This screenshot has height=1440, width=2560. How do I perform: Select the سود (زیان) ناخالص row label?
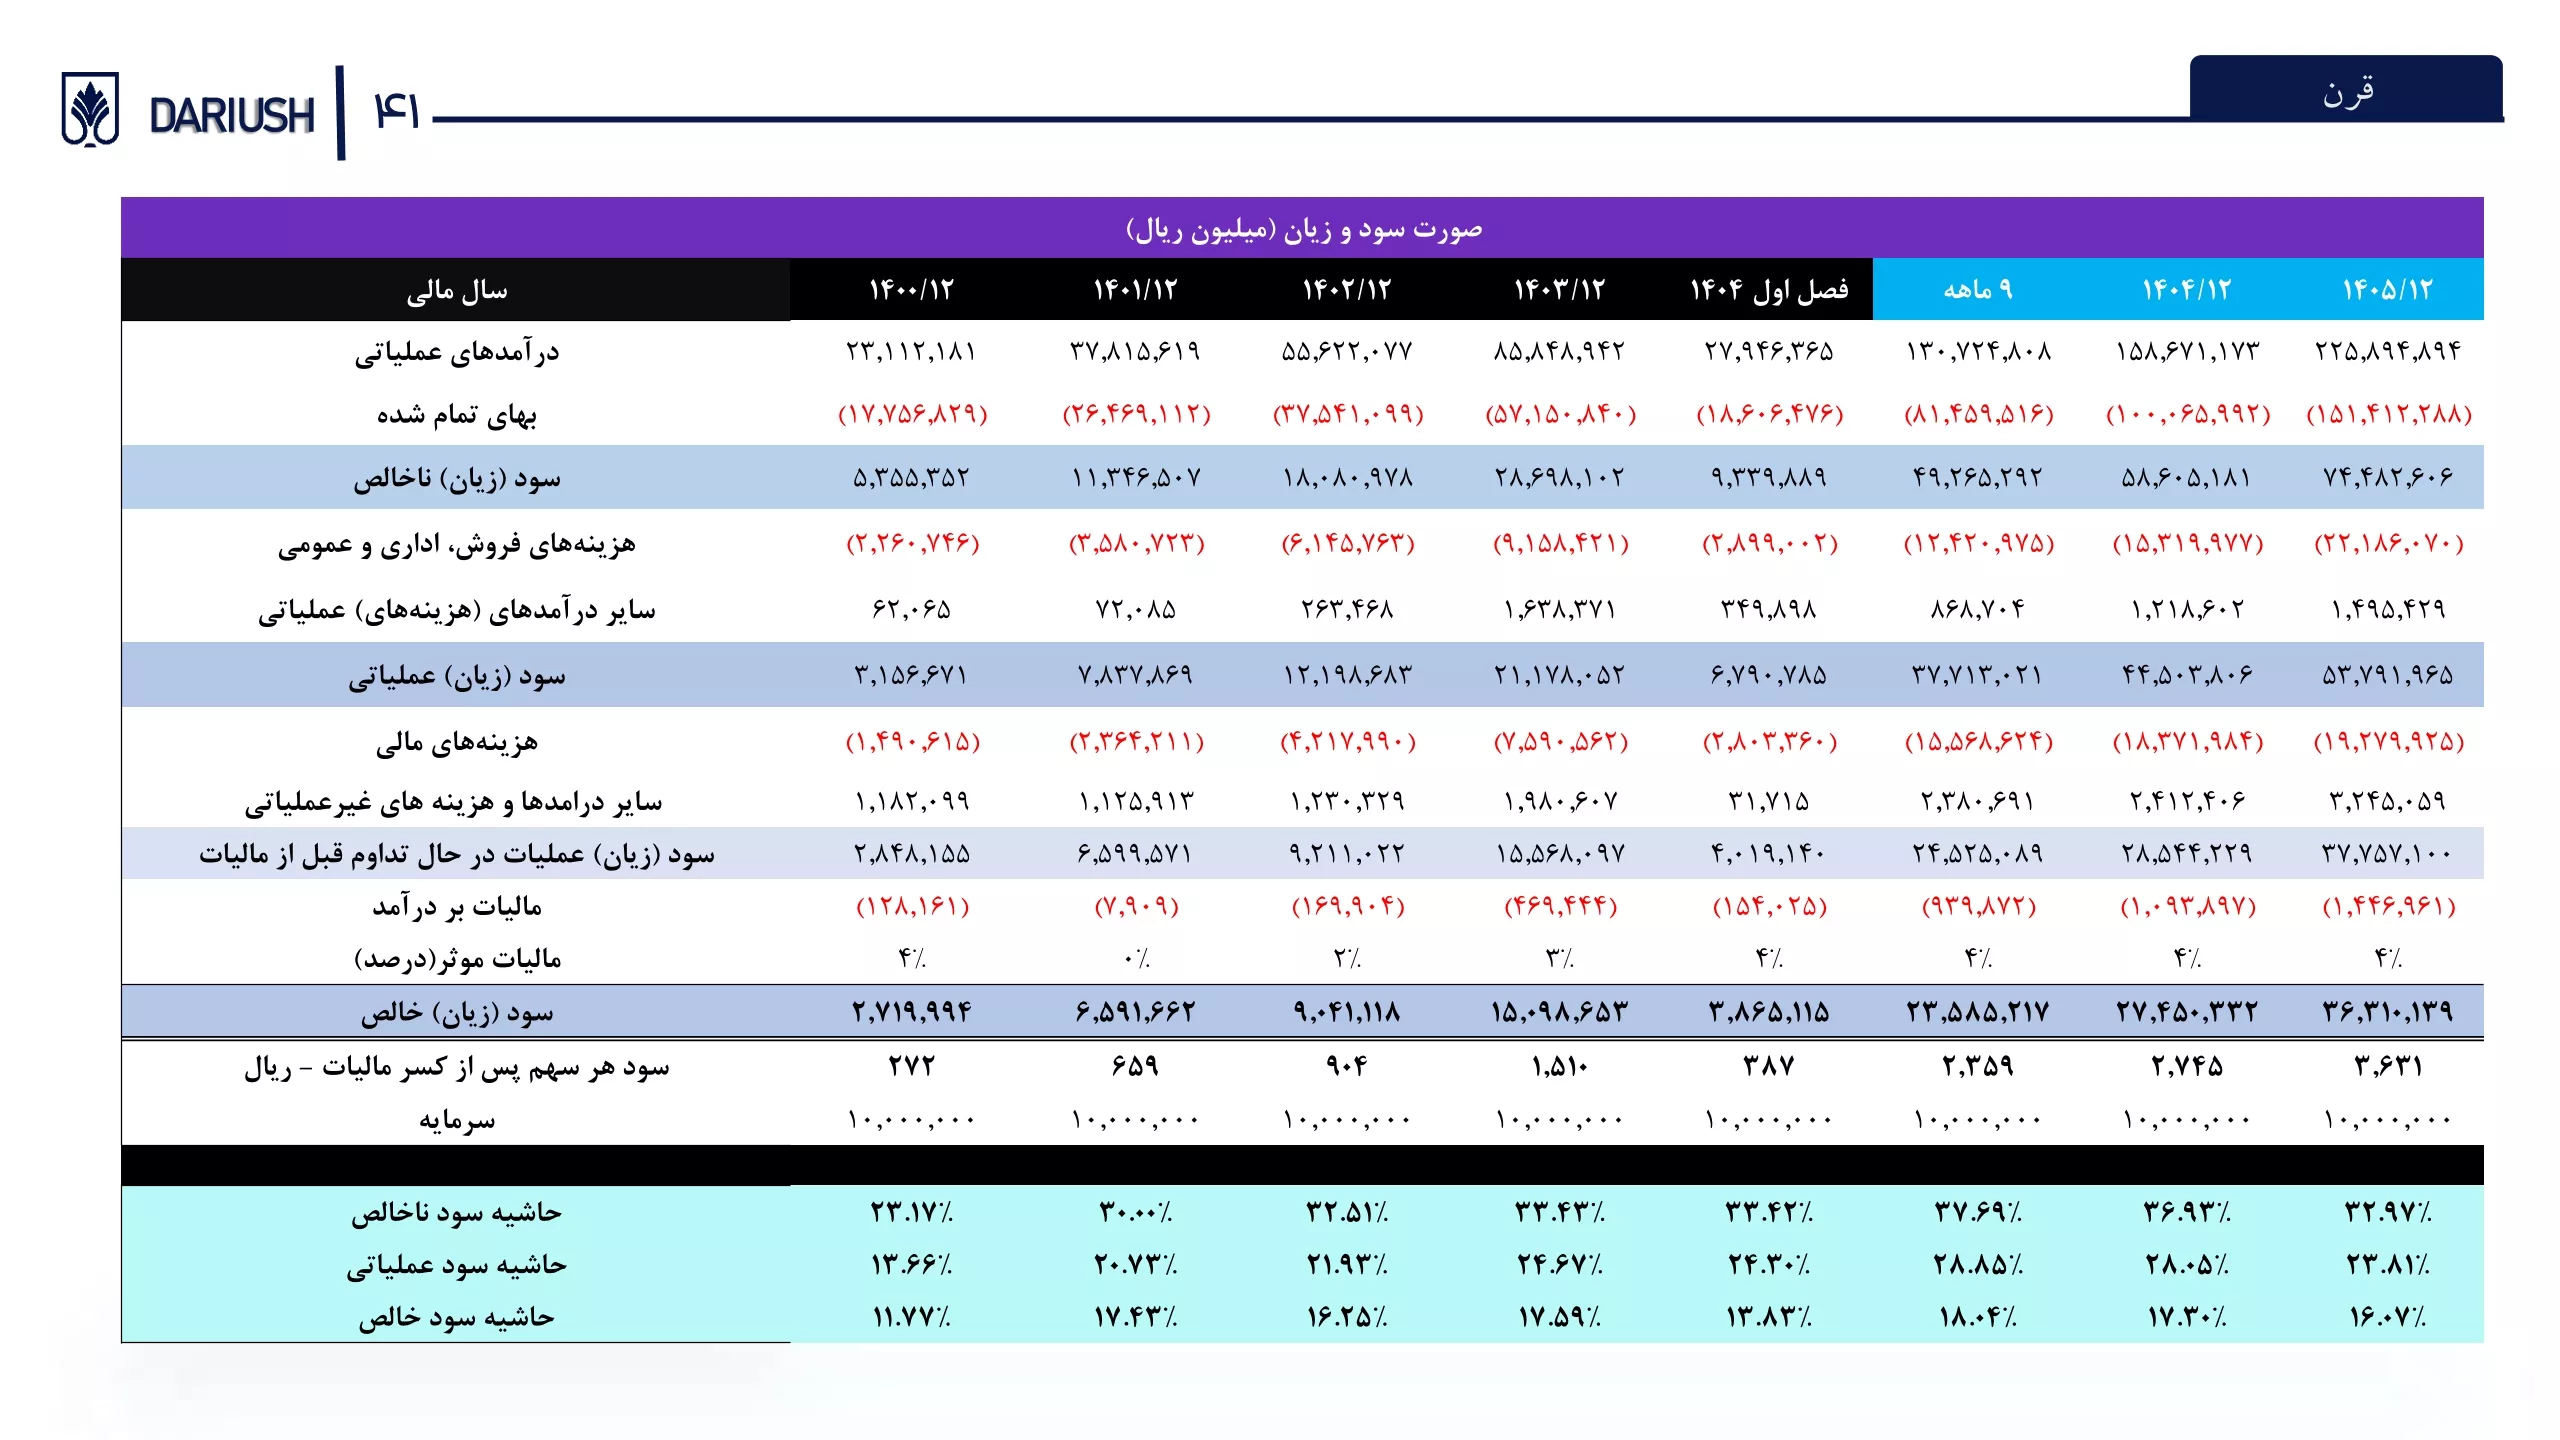pyautogui.click(x=456, y=478)
